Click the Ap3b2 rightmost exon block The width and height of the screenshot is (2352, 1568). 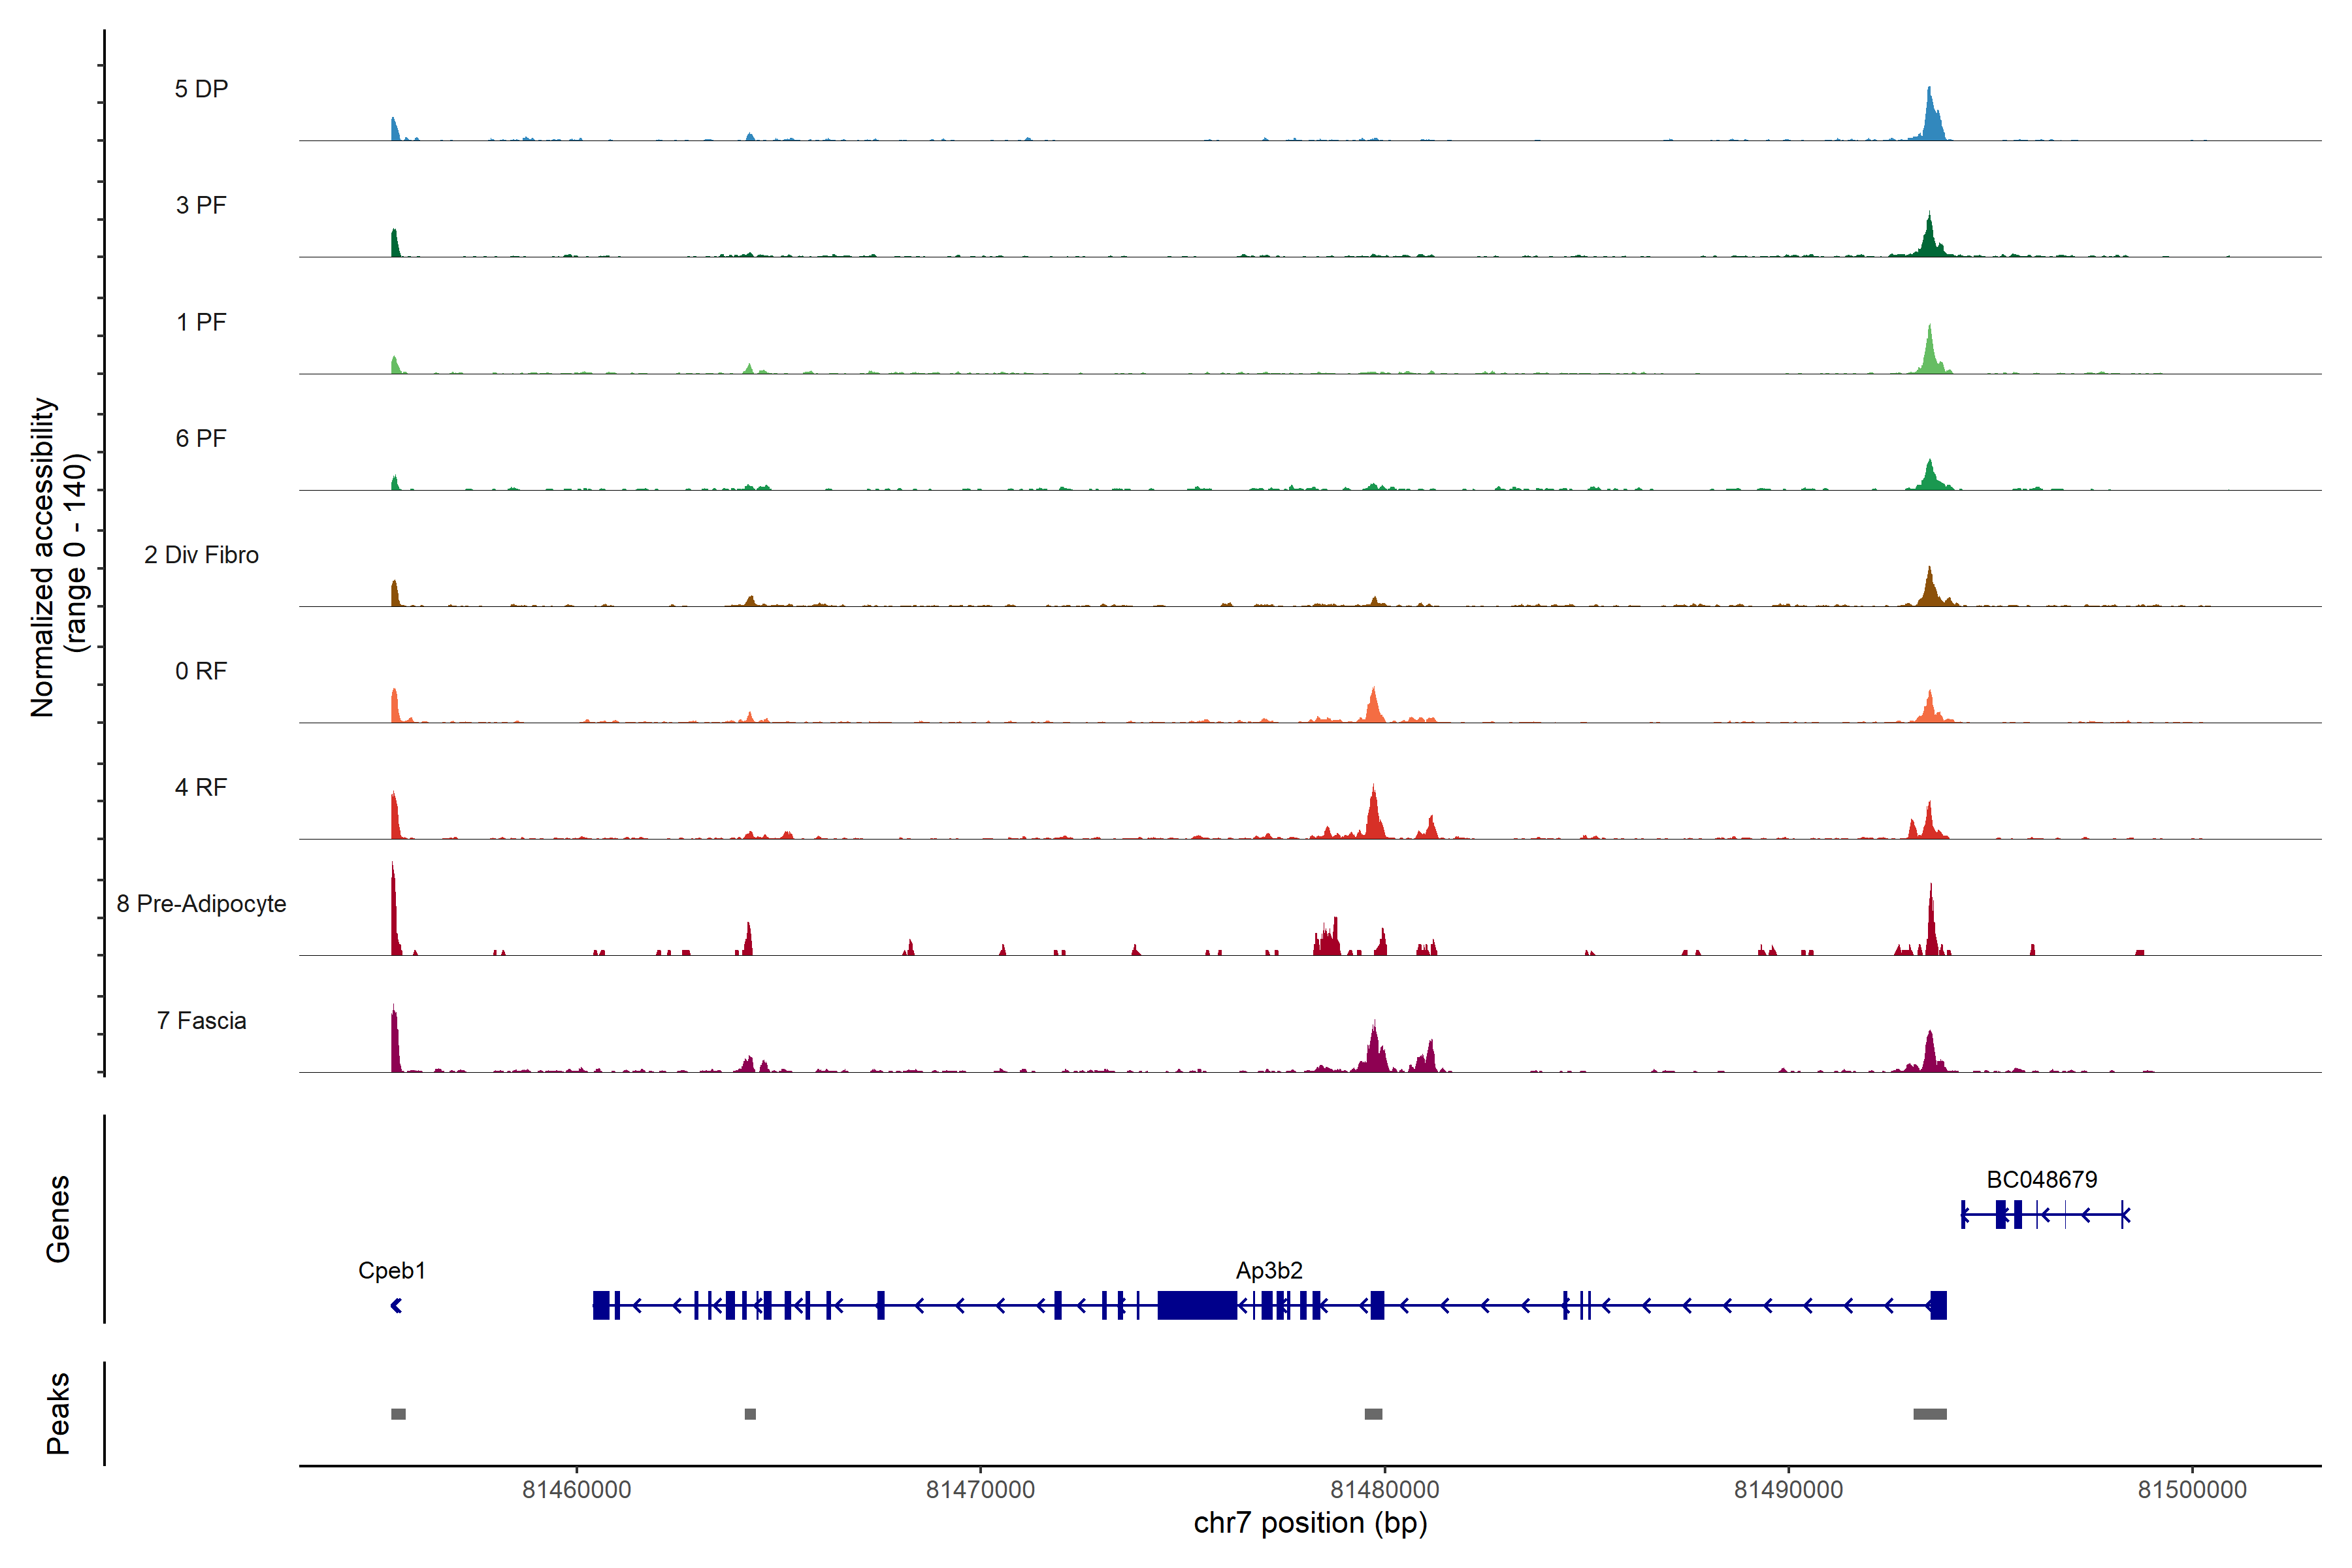click(1938, 1305)
